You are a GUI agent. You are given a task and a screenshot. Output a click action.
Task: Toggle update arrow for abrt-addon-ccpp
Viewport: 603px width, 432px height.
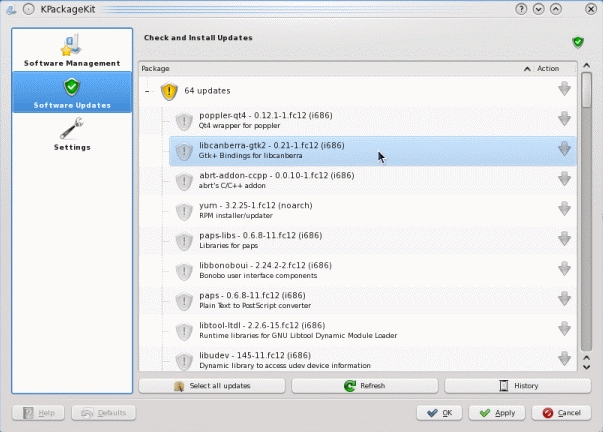(564, 178)
